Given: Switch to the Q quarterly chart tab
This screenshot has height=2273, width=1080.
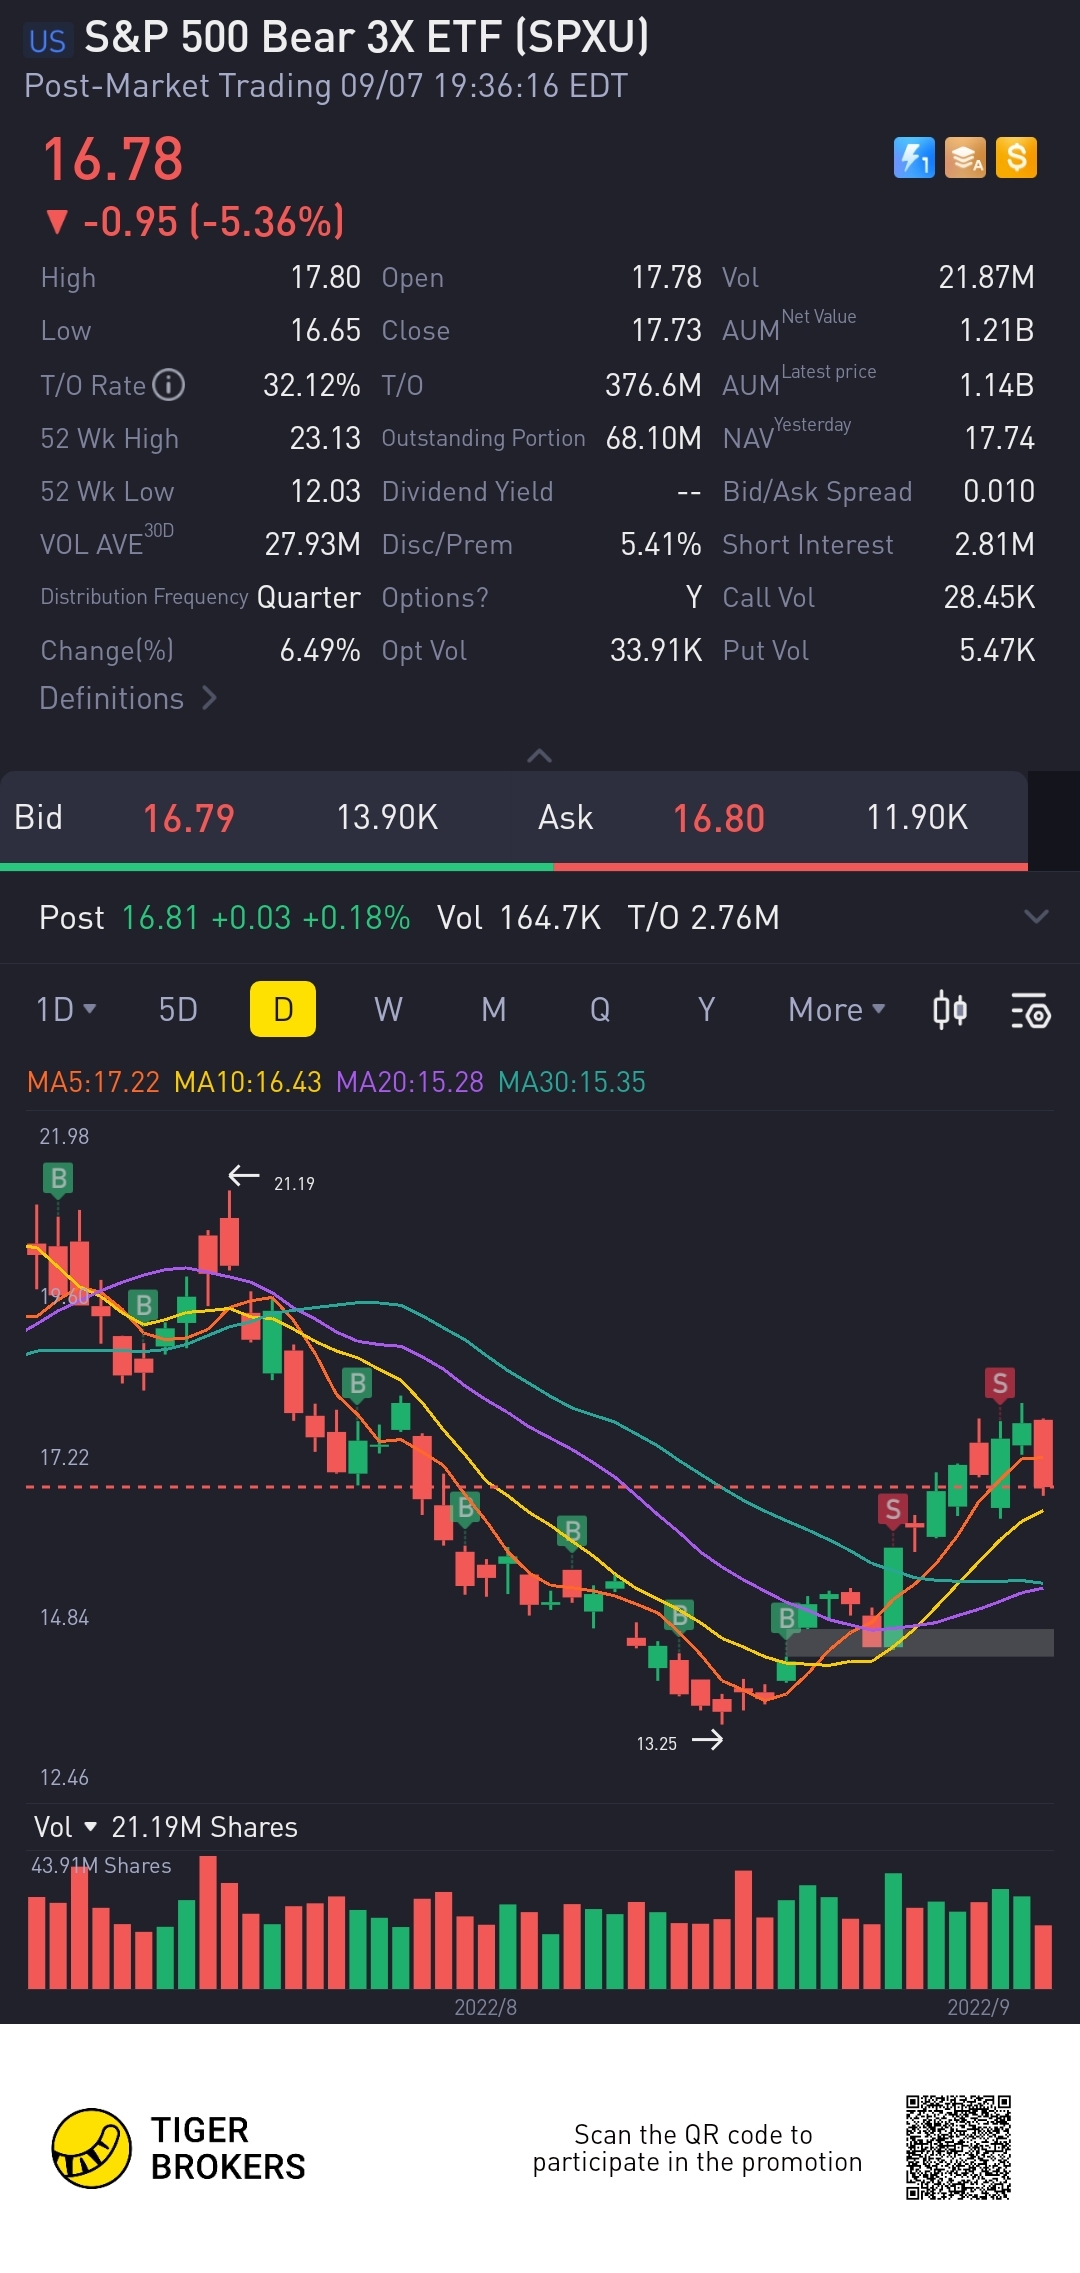Looking at the screenshot, I should coord(600,1009).
